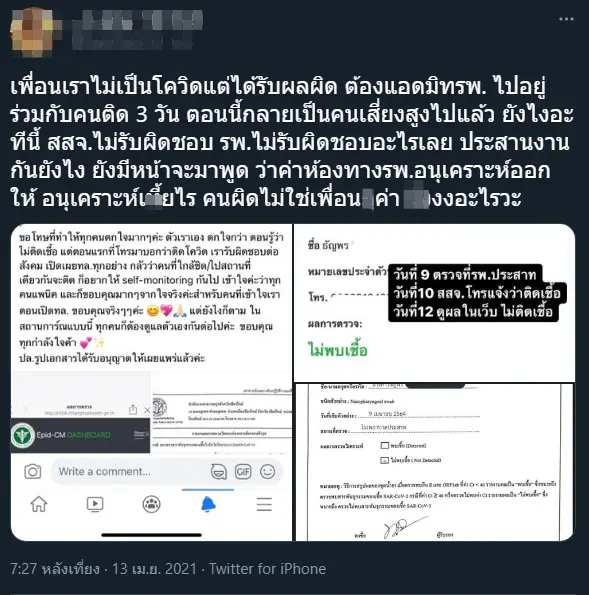Check the Not Detected checkbox on report

point(384,460)
